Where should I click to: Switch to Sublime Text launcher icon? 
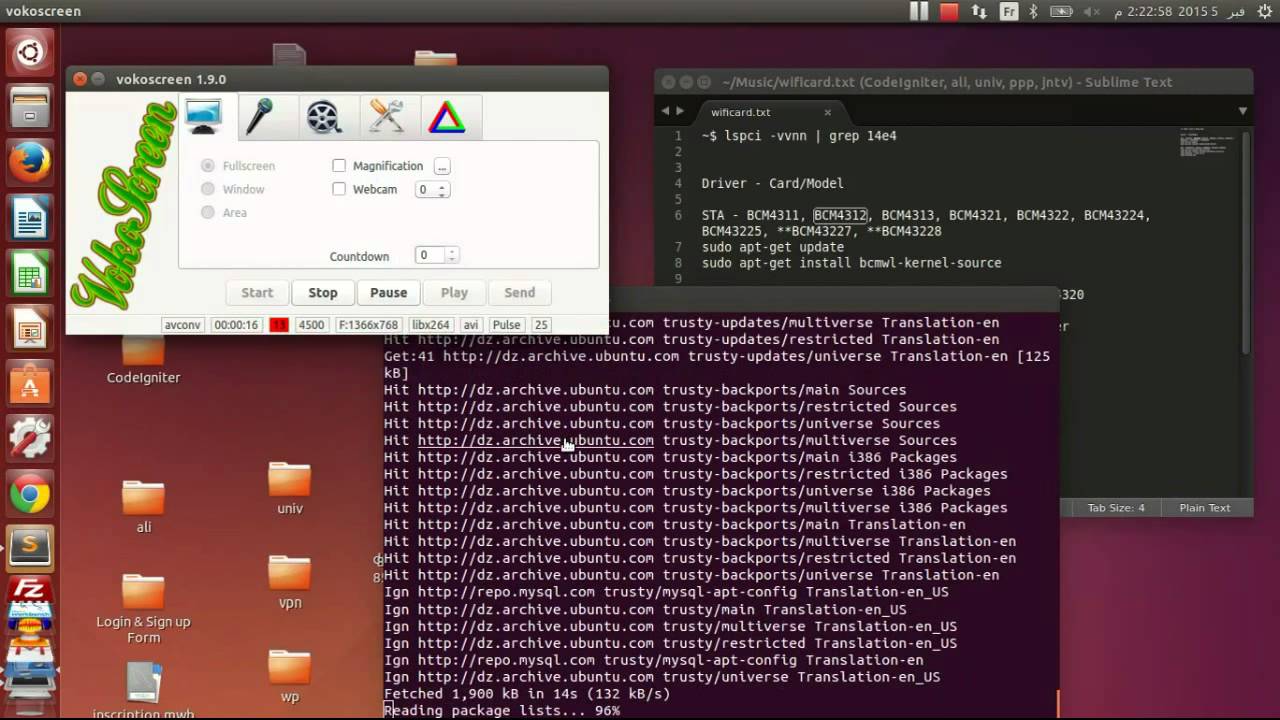coord(30,547)
